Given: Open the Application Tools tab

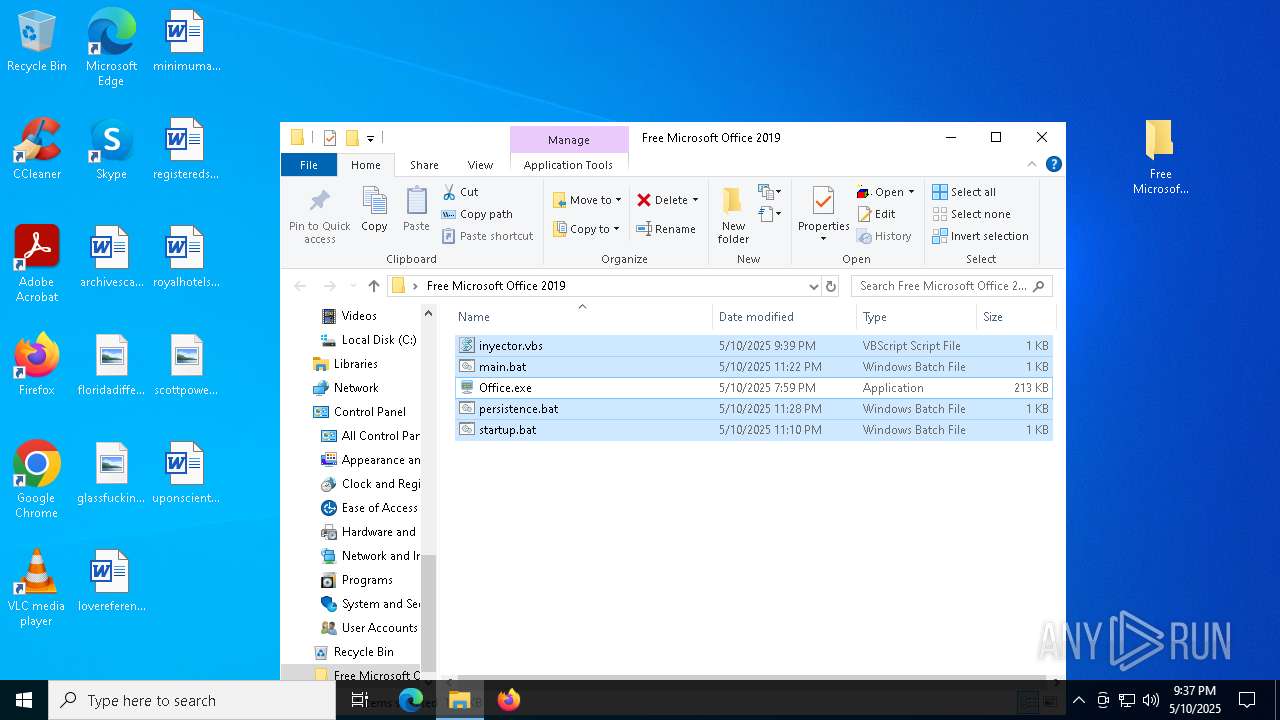Looking at the screenshot, I should click(x=568, y=165).
